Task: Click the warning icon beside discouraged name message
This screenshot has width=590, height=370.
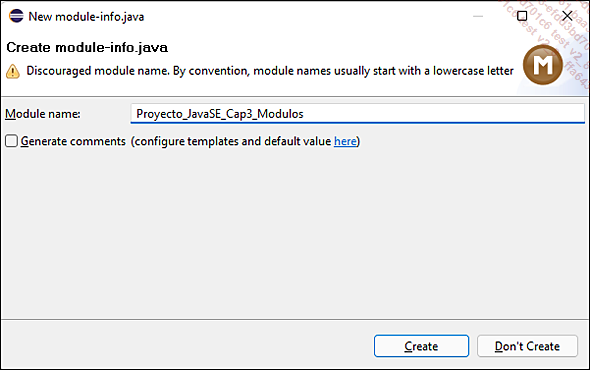Action: point(13,71)
